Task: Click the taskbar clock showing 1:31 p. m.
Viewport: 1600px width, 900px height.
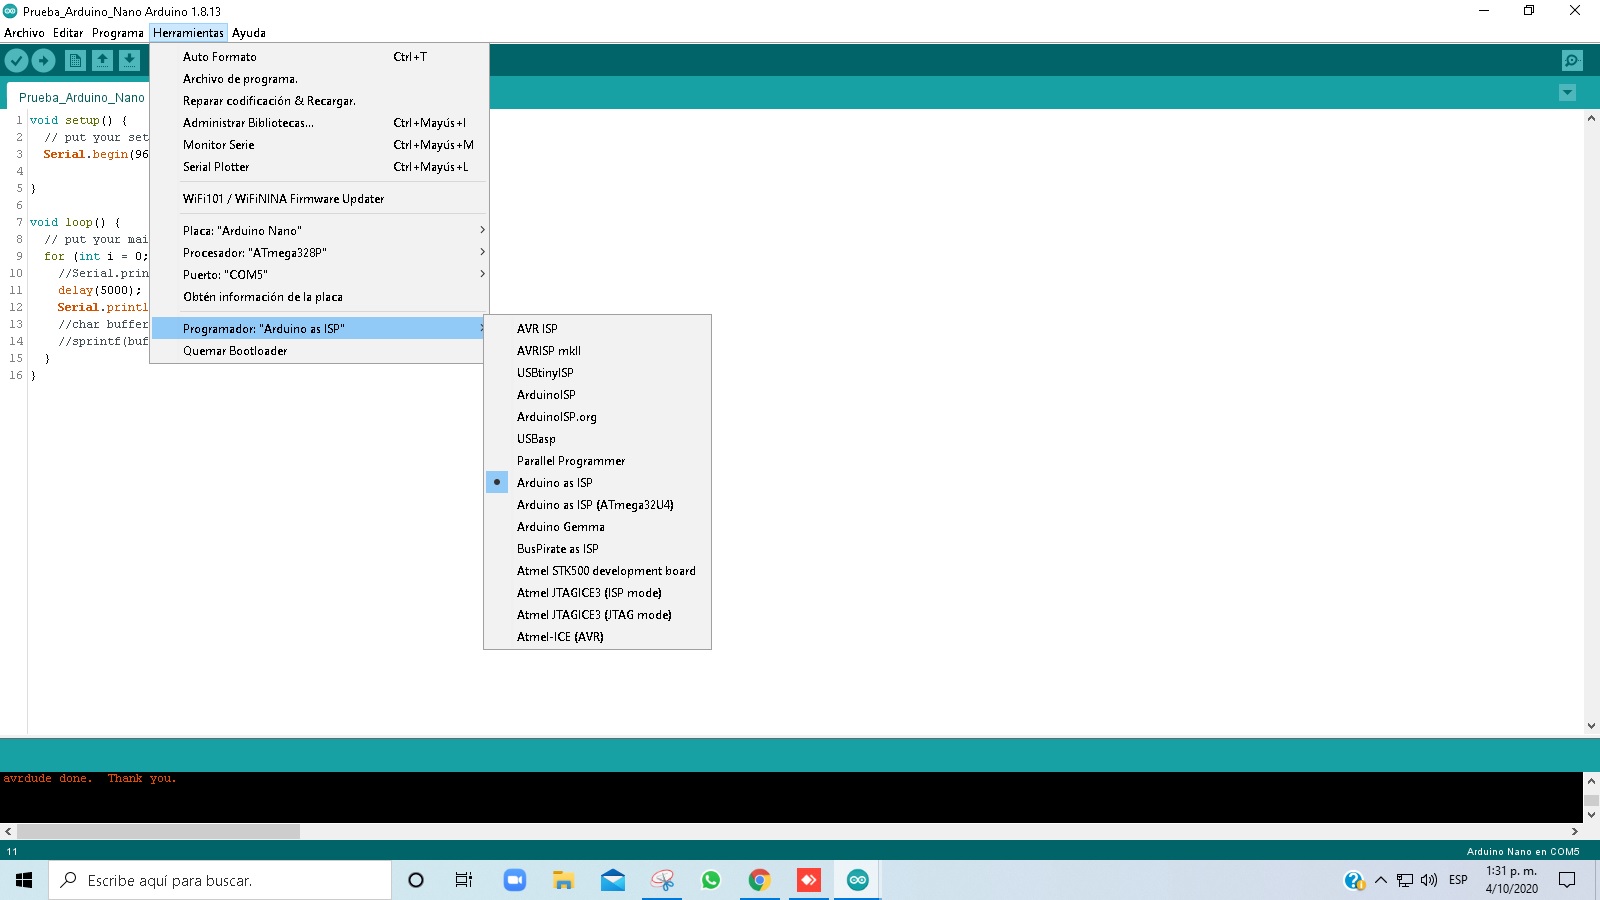Action: (x=1511, y=880)
